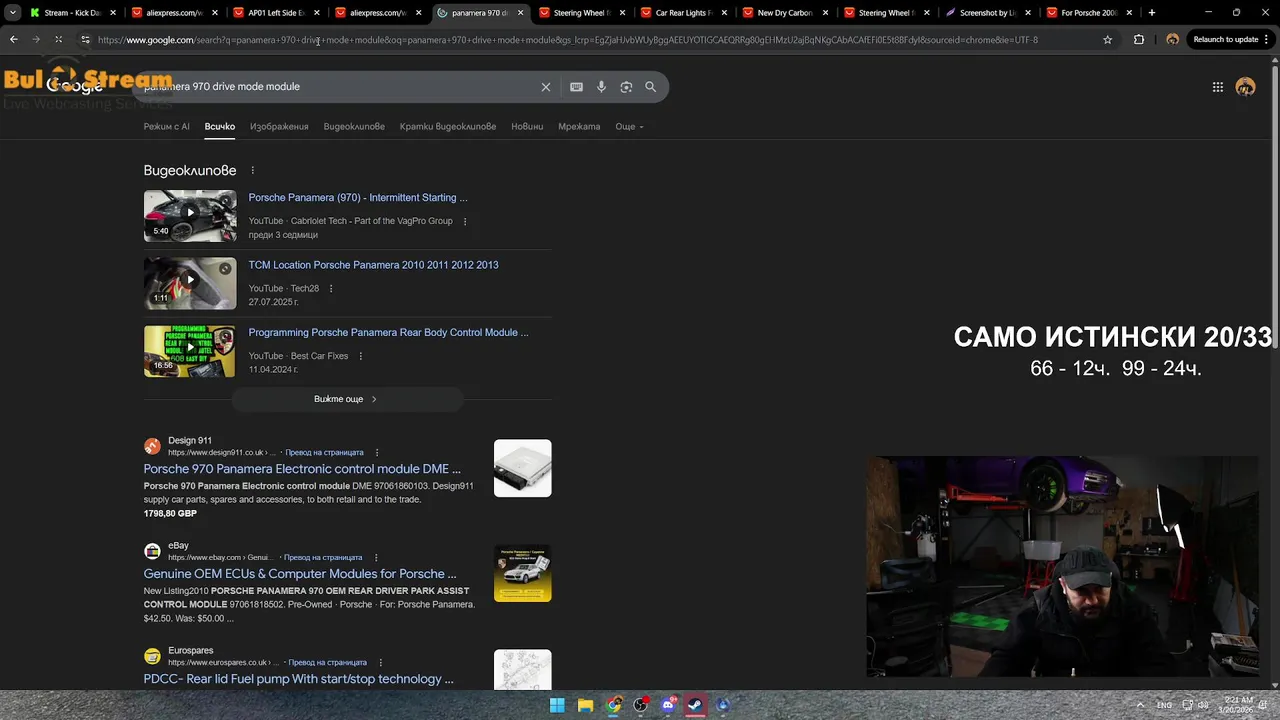
Task: Stop loading the page
Action: pyautogui.click(x=58, y=40)
